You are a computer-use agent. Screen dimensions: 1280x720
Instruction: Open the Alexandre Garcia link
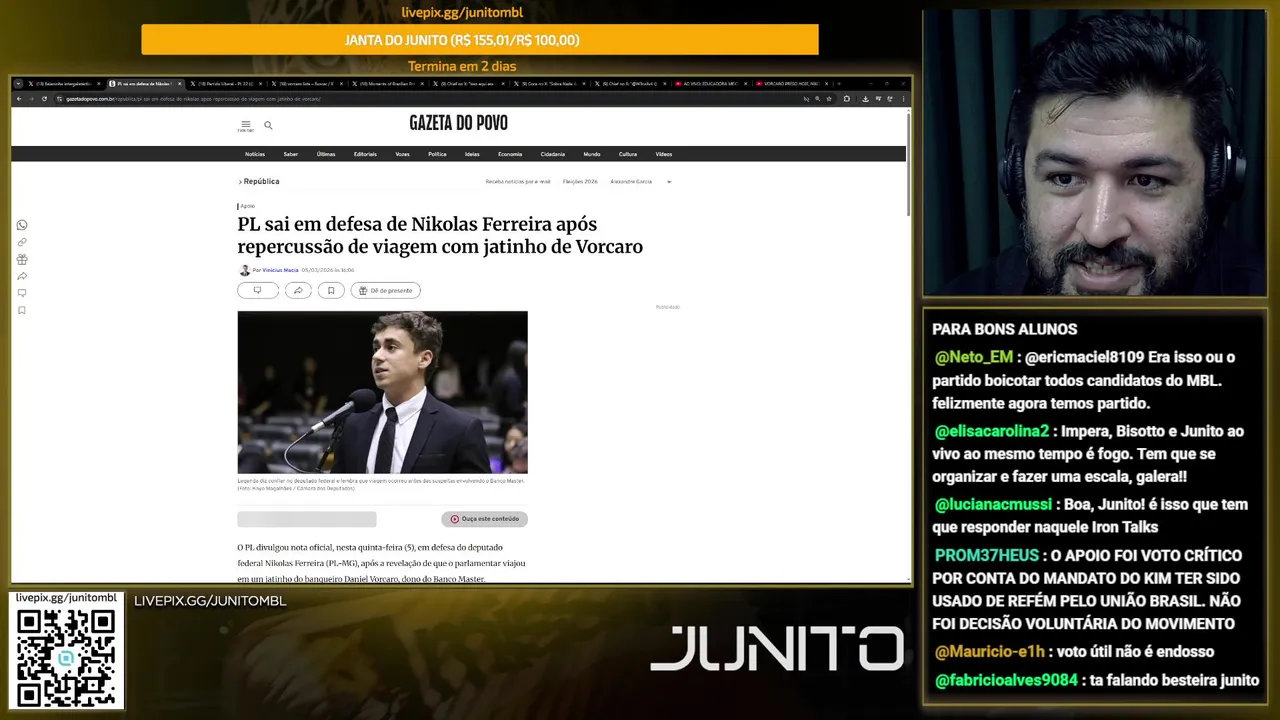(631, 182)
